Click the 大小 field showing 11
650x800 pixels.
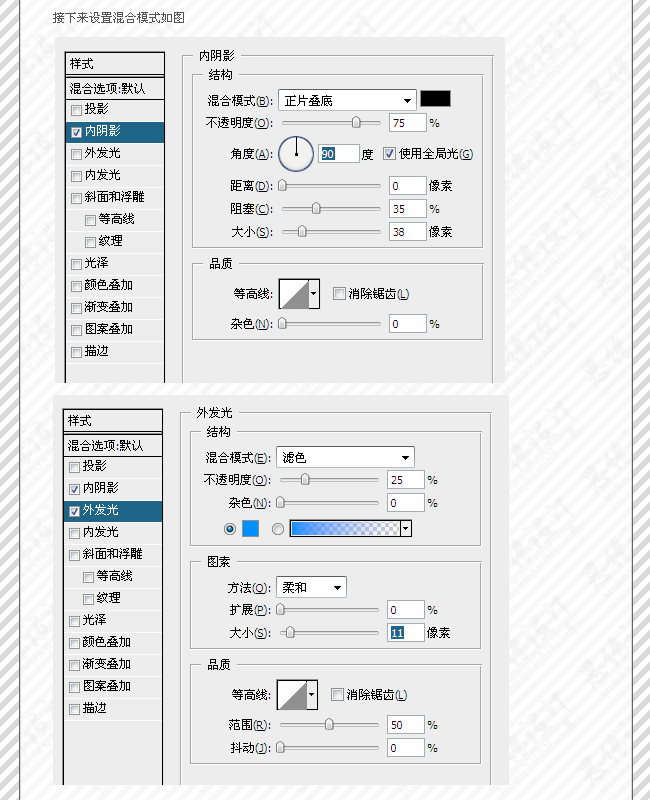406,633
